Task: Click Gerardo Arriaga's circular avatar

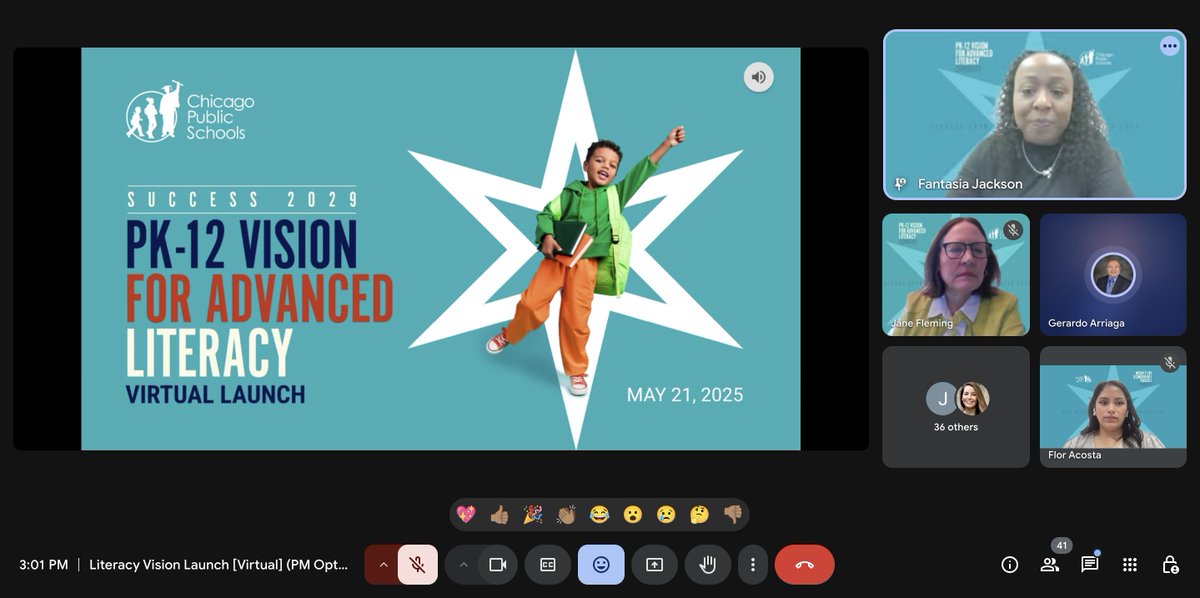Action: coord(1113,274)
